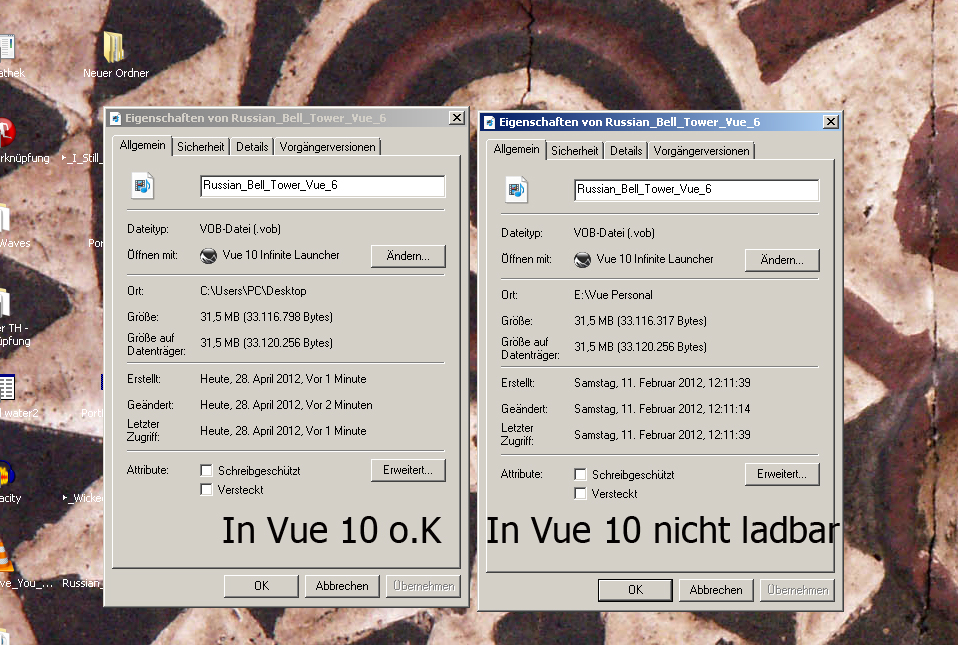Click the Vue 10 launcher icon in the Desktop-location window
The height and width of the screenshot is (645, 958).
tap(208, 256)
